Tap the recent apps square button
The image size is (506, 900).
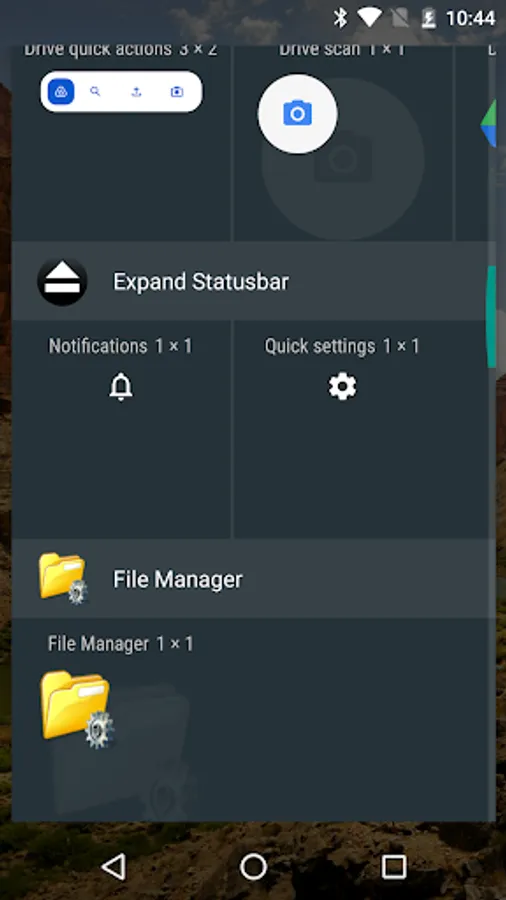394,867
